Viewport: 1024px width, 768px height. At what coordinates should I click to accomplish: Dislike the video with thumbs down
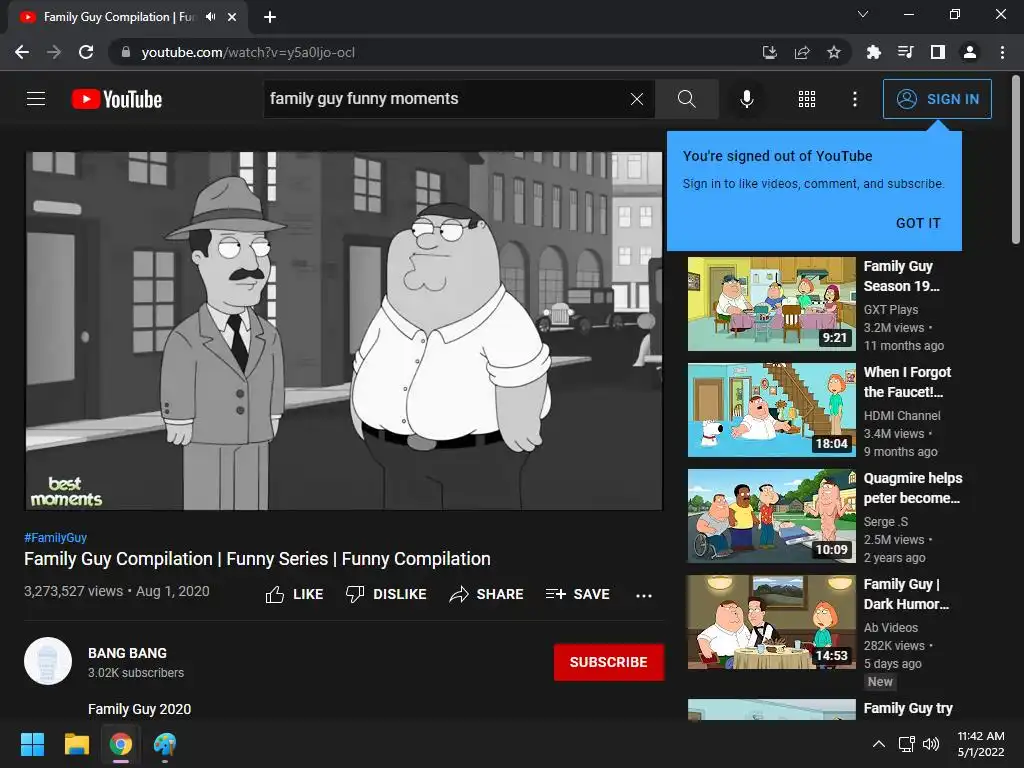click(386, 594)
